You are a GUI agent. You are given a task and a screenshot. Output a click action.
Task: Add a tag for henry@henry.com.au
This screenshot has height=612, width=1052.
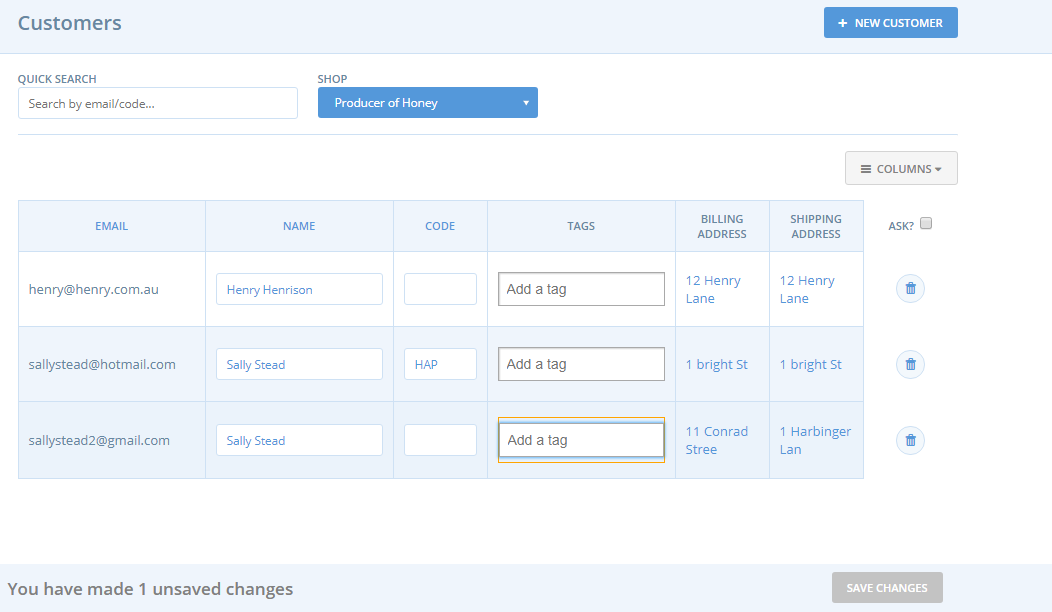coord(581,289)
